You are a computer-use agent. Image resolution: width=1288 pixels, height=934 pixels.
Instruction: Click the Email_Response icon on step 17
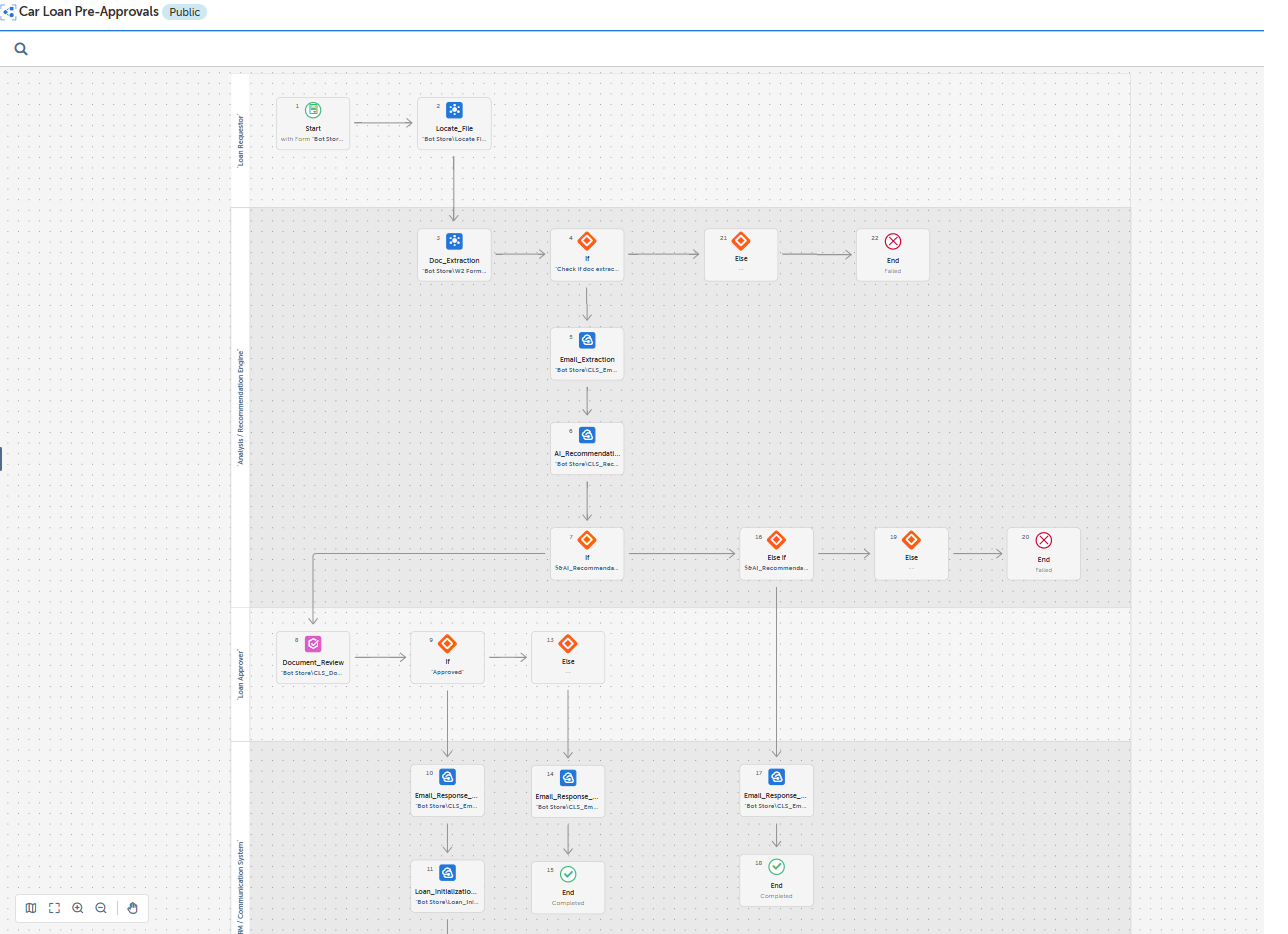click(776, 777)
